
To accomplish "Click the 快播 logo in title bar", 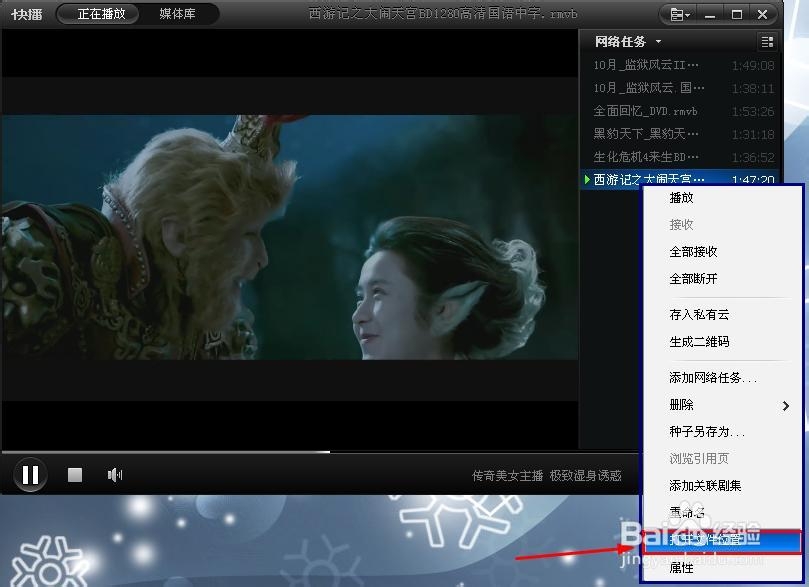I will click(x=27, y=14).
